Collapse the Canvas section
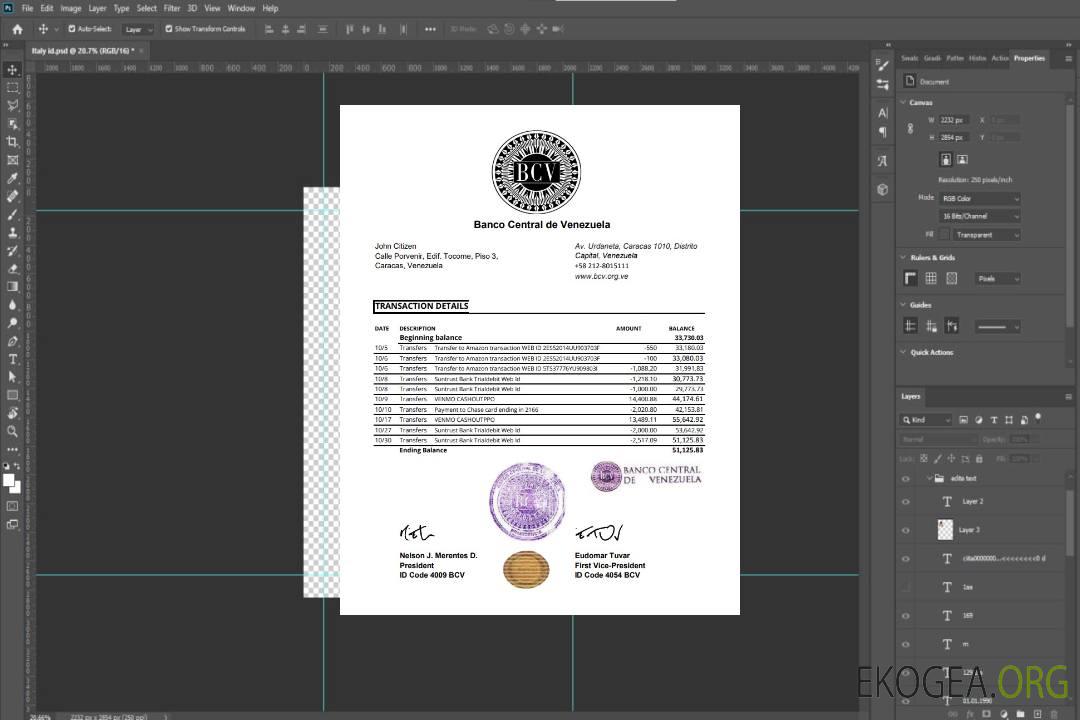The width and height of the screenshot is (1080, 720). pos(903,102)
